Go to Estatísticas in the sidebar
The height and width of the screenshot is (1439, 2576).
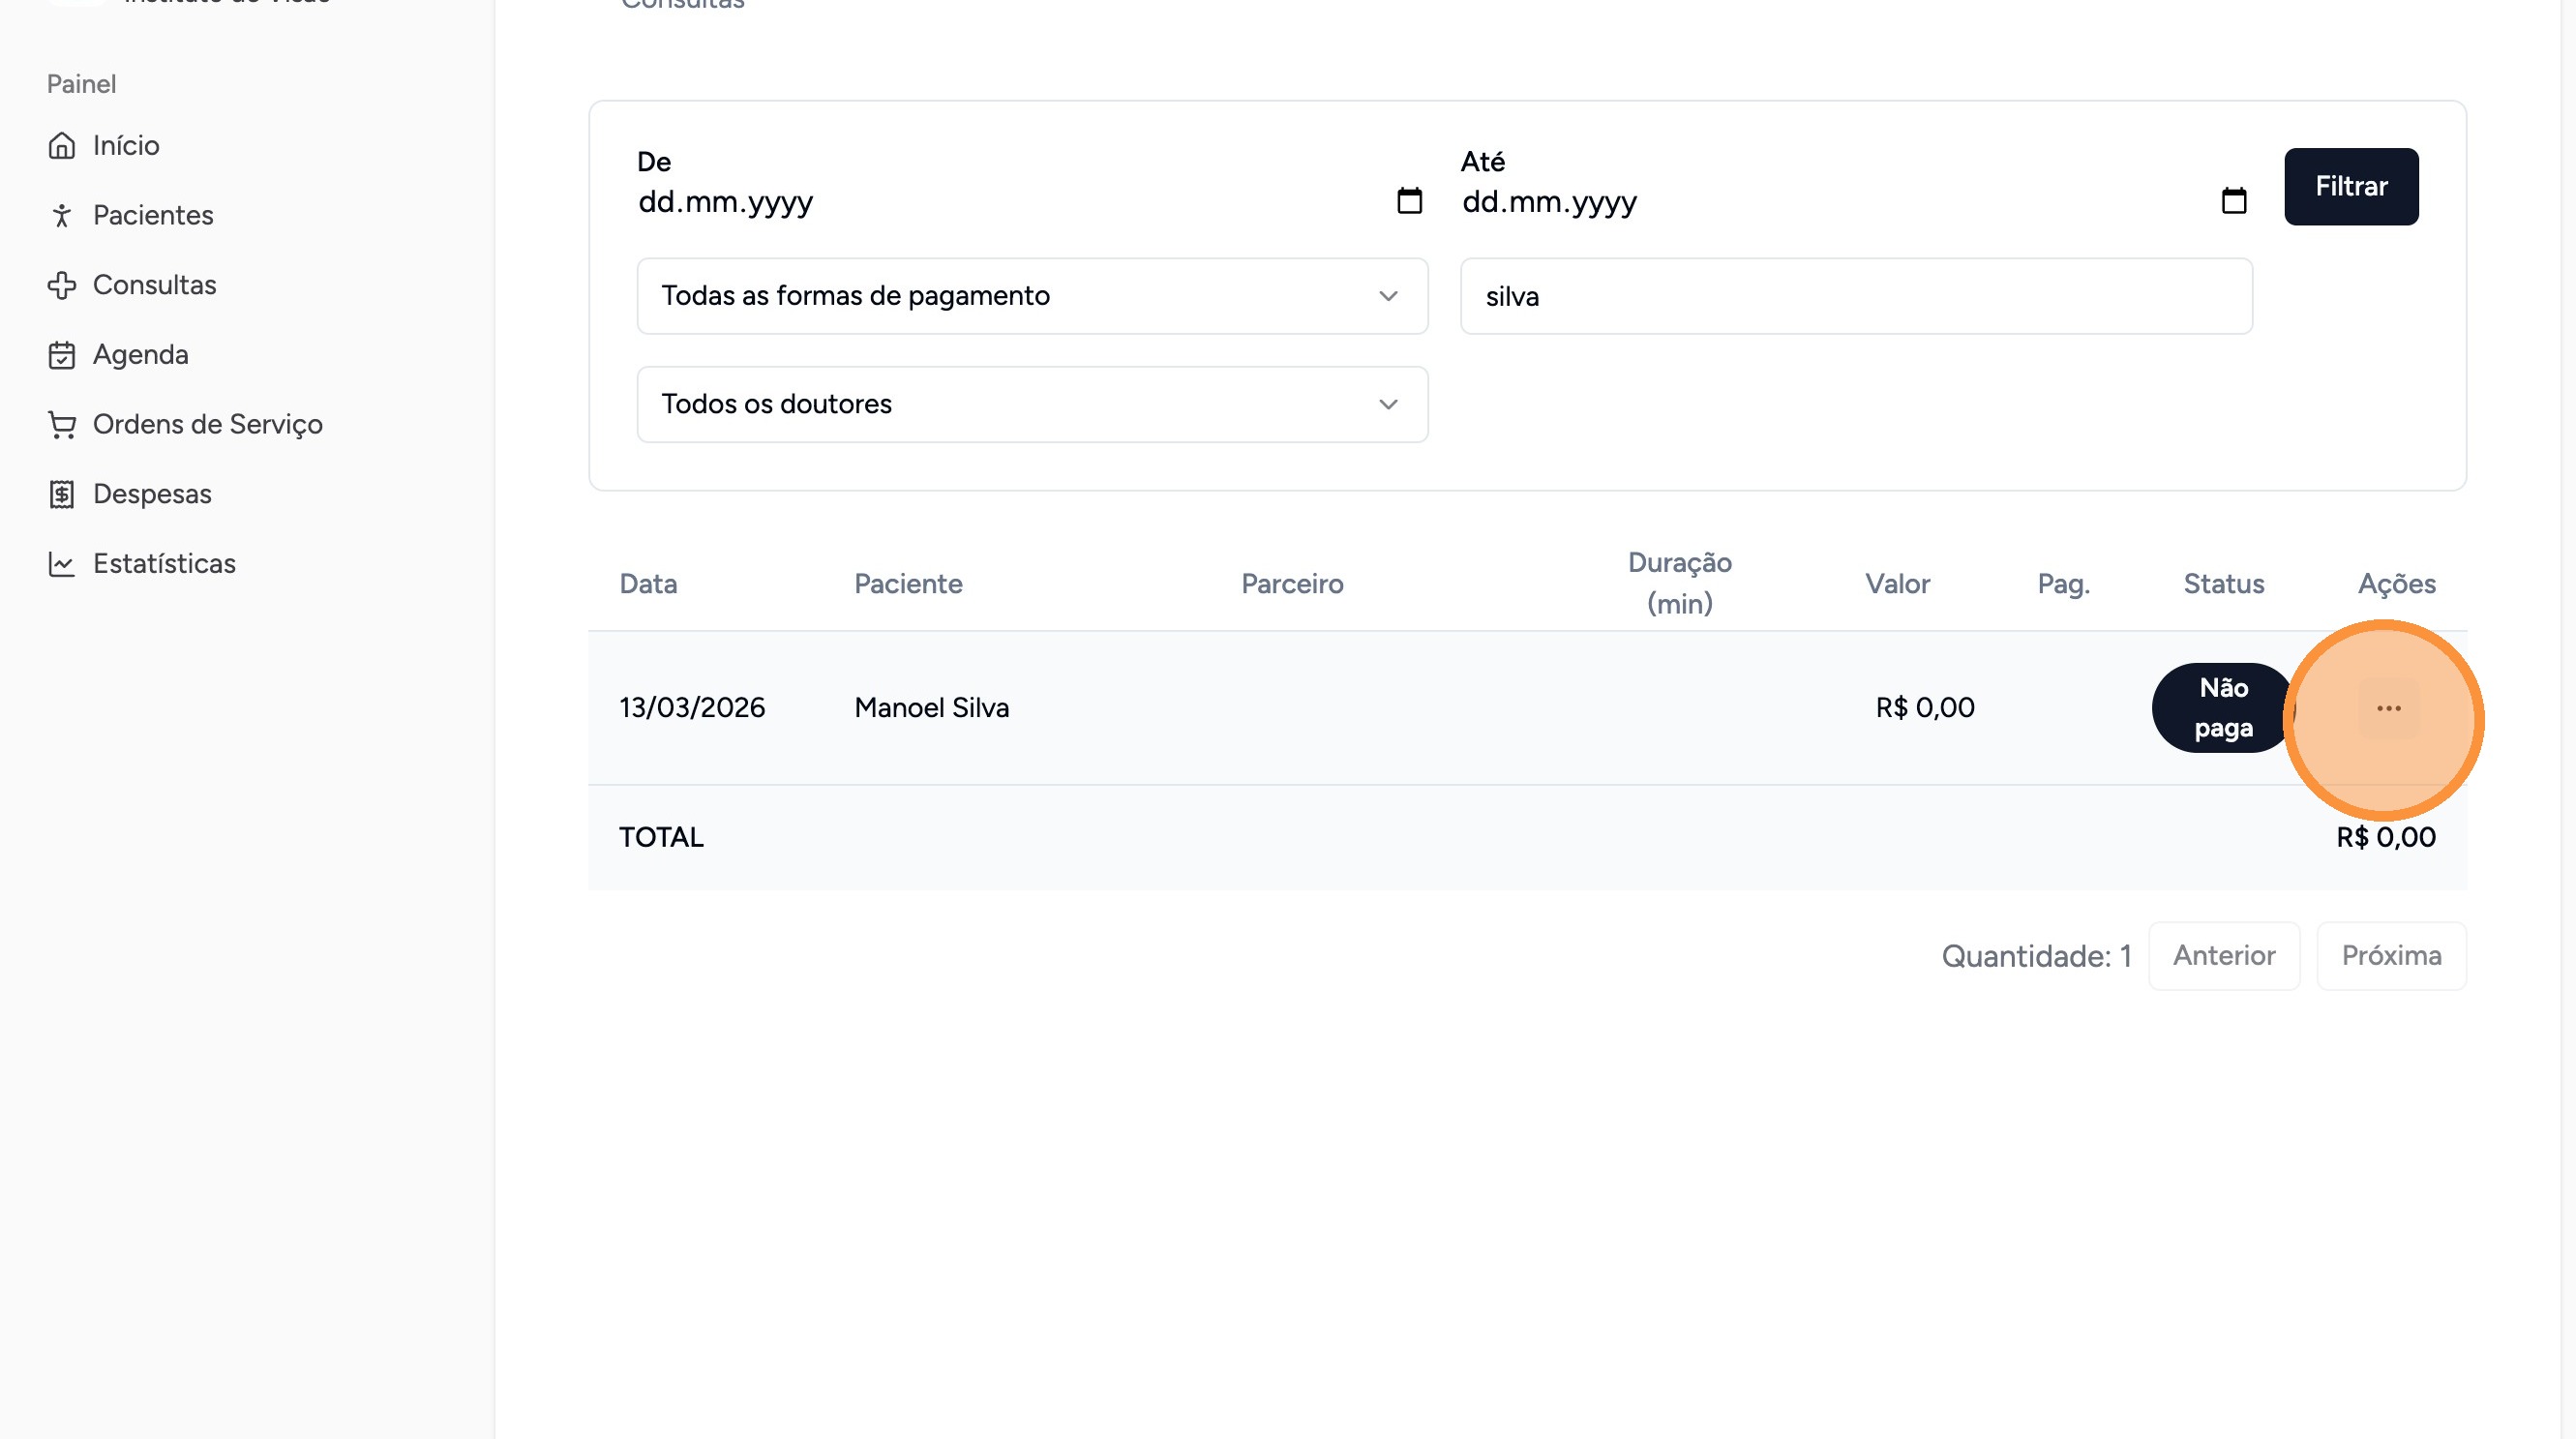click(x=164, y=564)
